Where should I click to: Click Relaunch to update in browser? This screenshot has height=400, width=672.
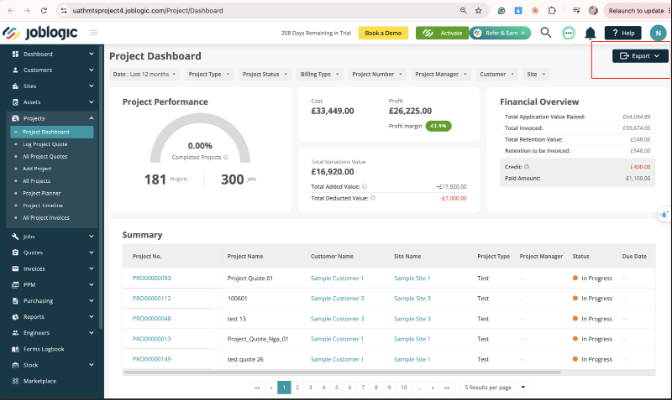(636, 11)
